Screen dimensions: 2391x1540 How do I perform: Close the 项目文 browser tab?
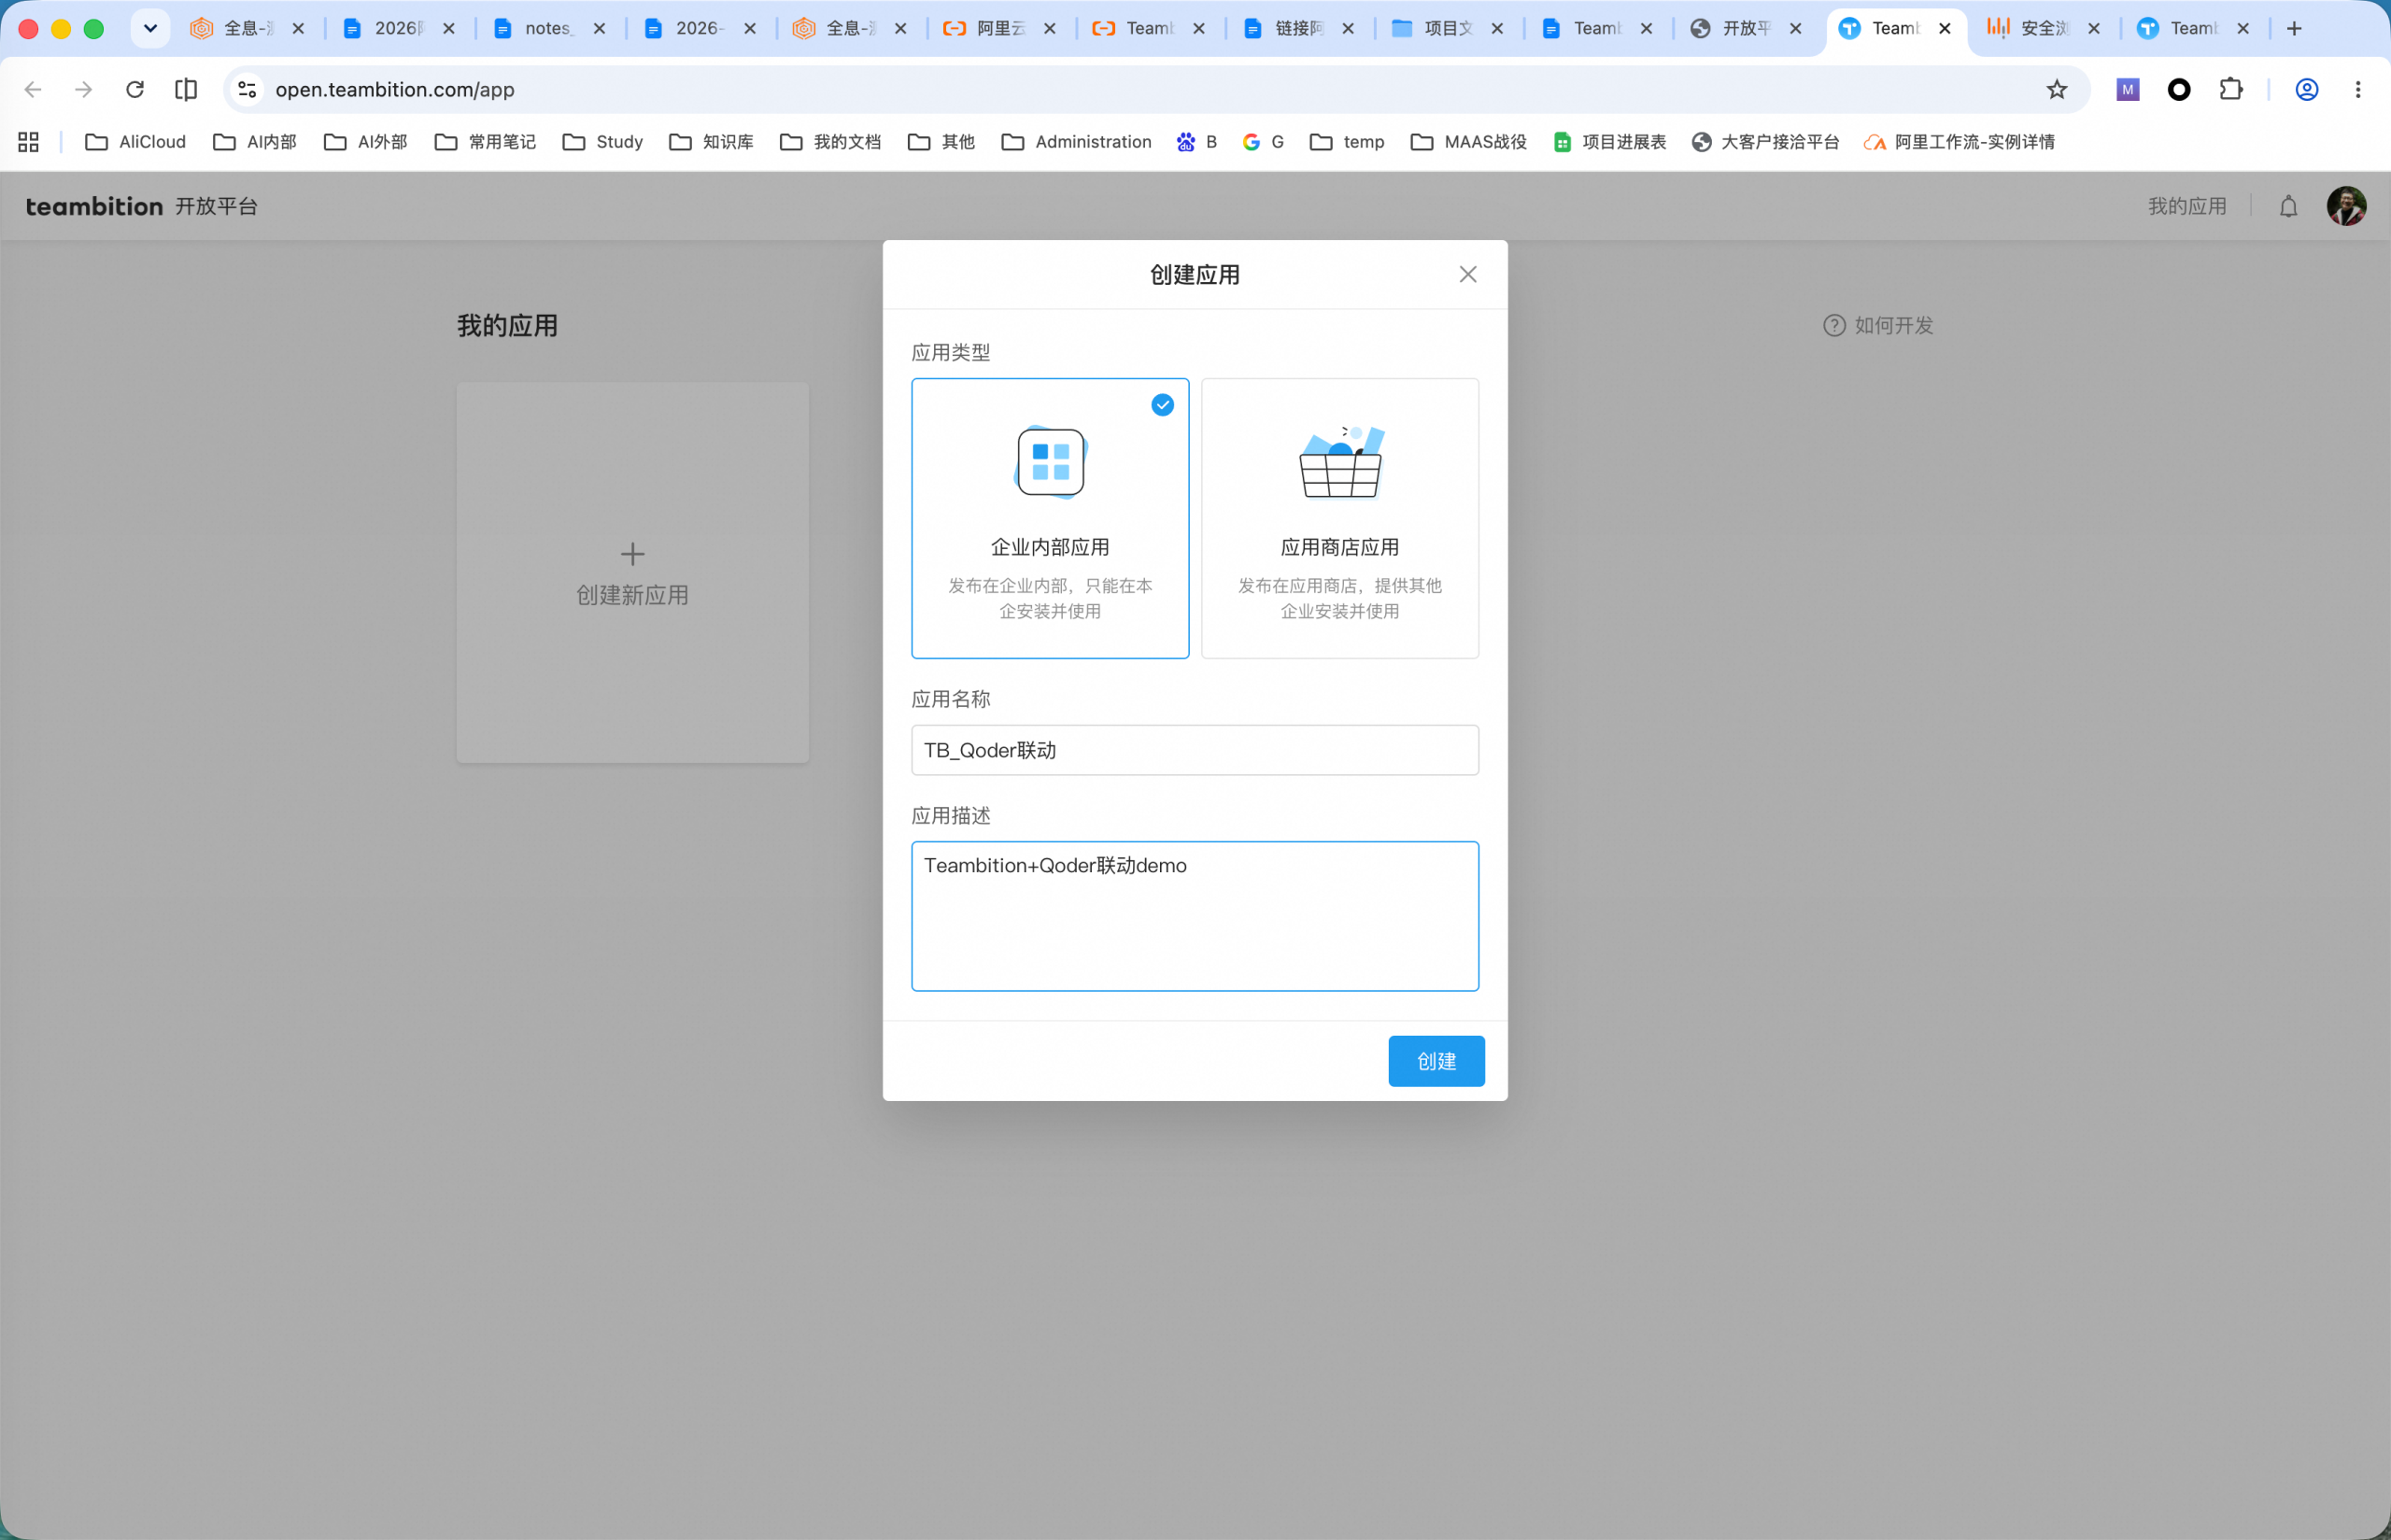point(1497,29)
